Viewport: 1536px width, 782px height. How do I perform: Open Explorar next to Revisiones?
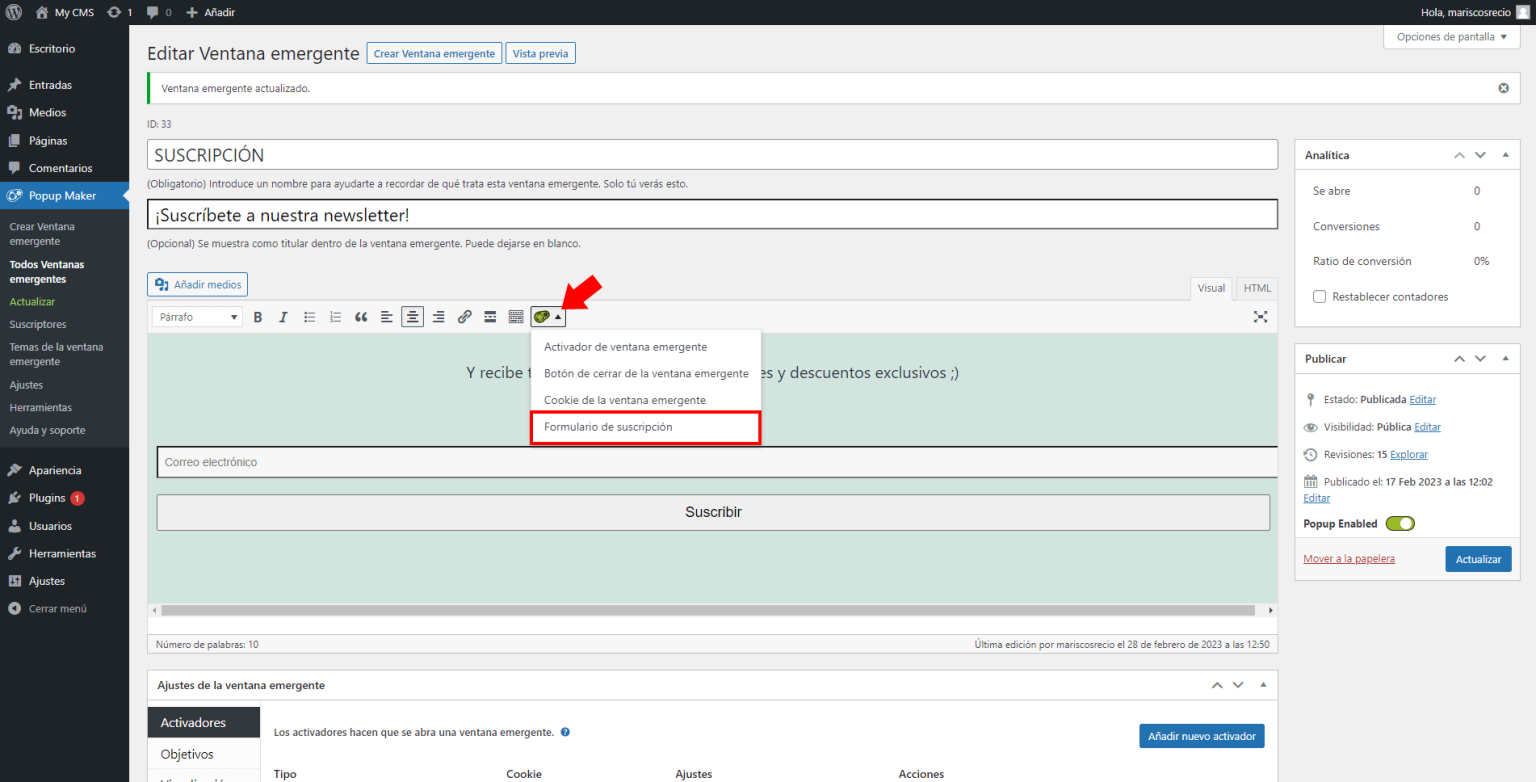[x=1408, y=454]
